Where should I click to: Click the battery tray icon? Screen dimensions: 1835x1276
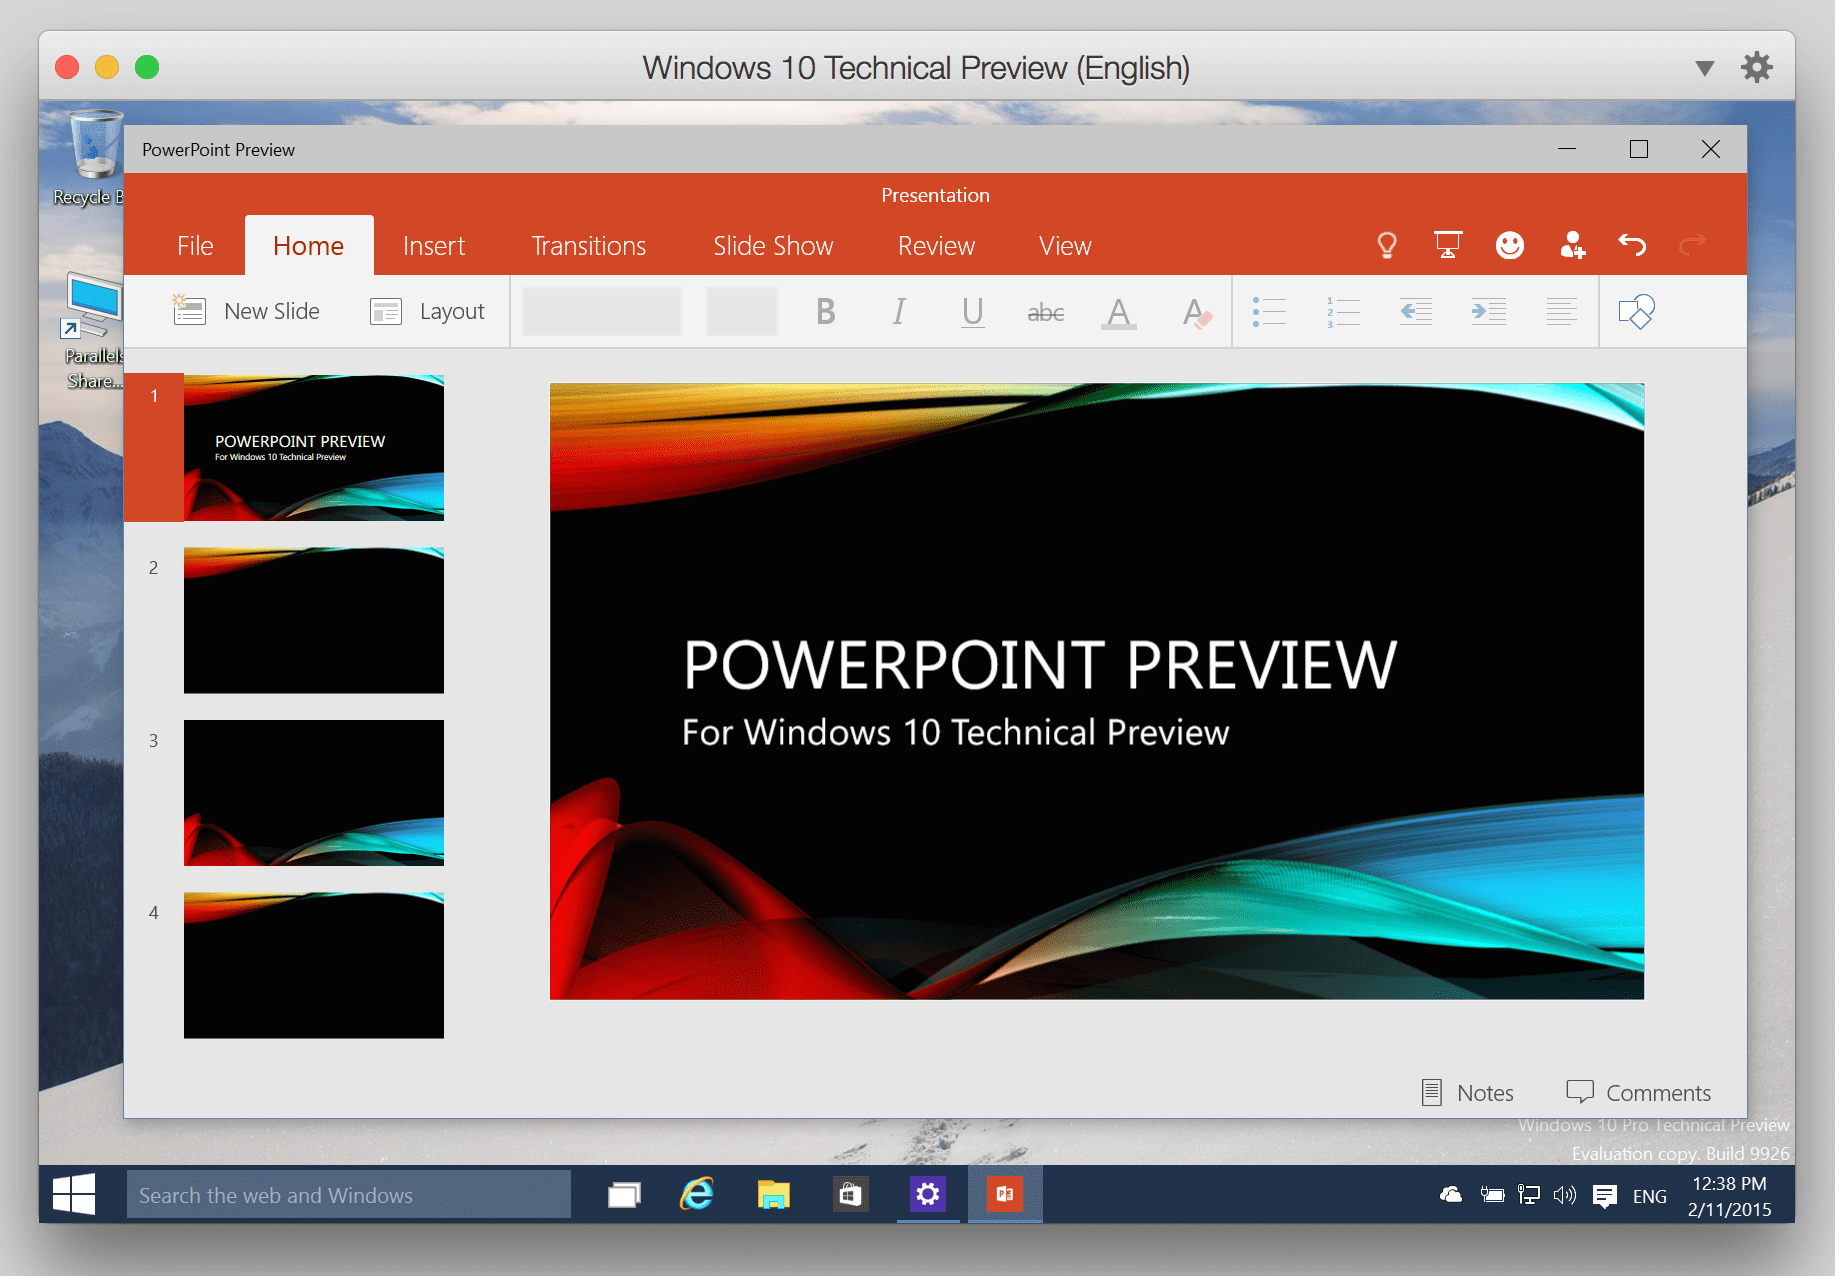pos(1492,1195)
